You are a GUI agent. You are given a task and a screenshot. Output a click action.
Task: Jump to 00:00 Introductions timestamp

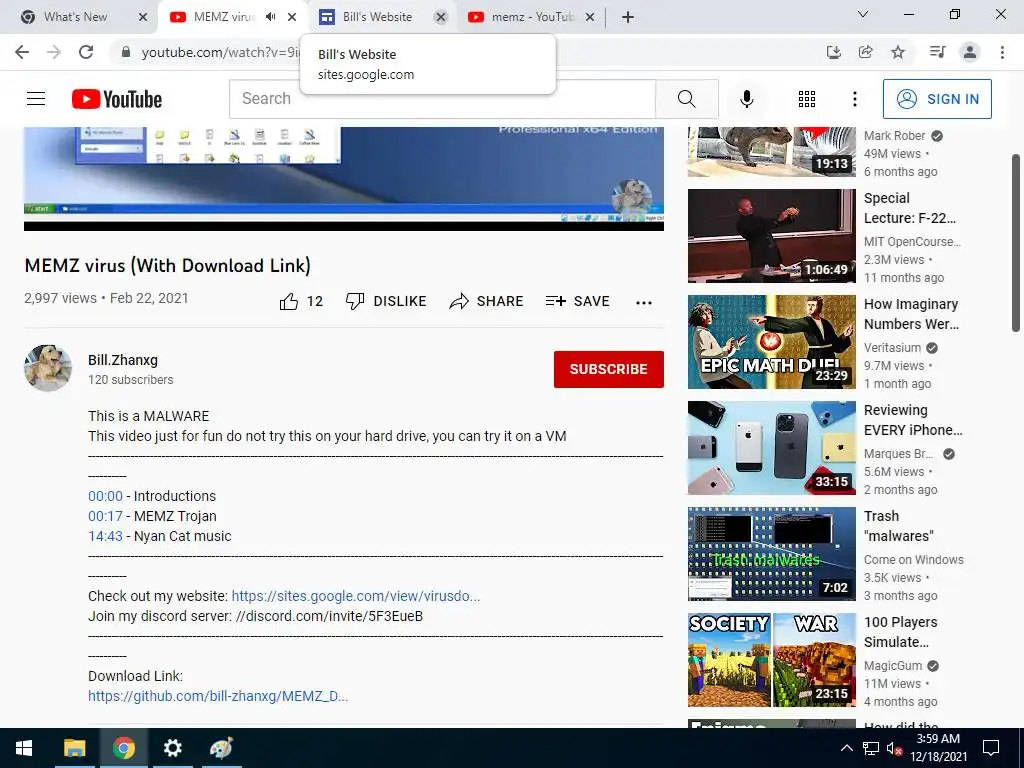pos(105,496)
